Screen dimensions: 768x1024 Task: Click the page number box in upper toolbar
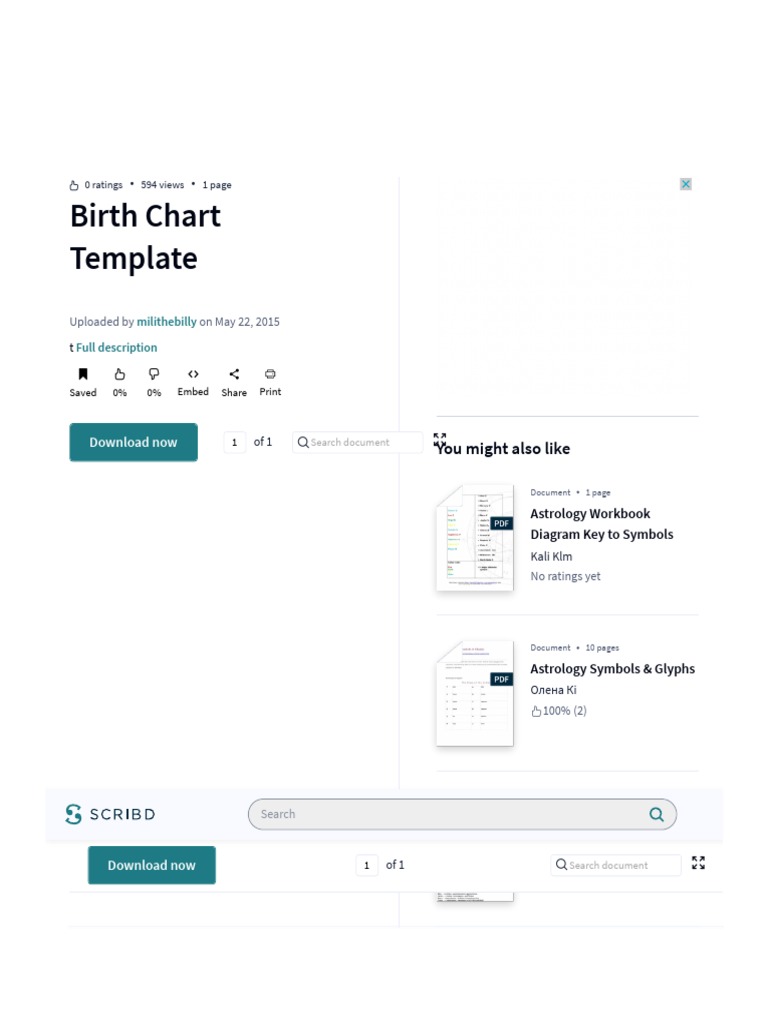pos(234,442)
